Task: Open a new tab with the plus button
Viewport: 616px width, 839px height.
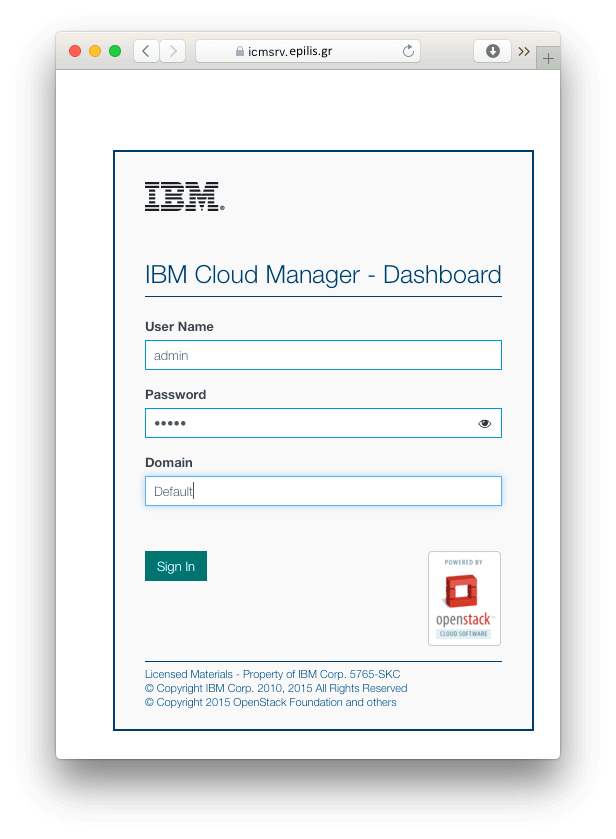Action: coord(547,58)
